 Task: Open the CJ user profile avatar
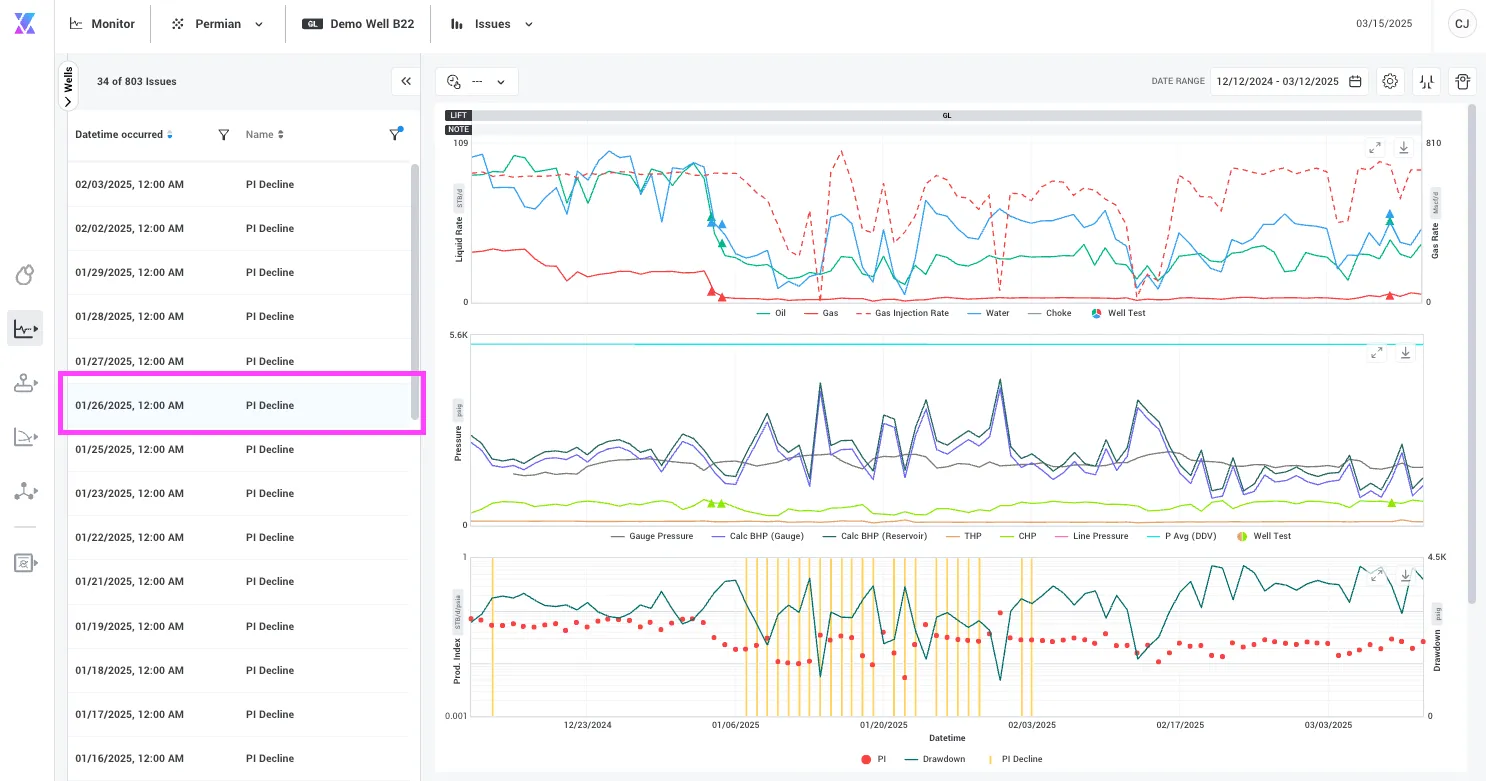[x=1462, y=24]
